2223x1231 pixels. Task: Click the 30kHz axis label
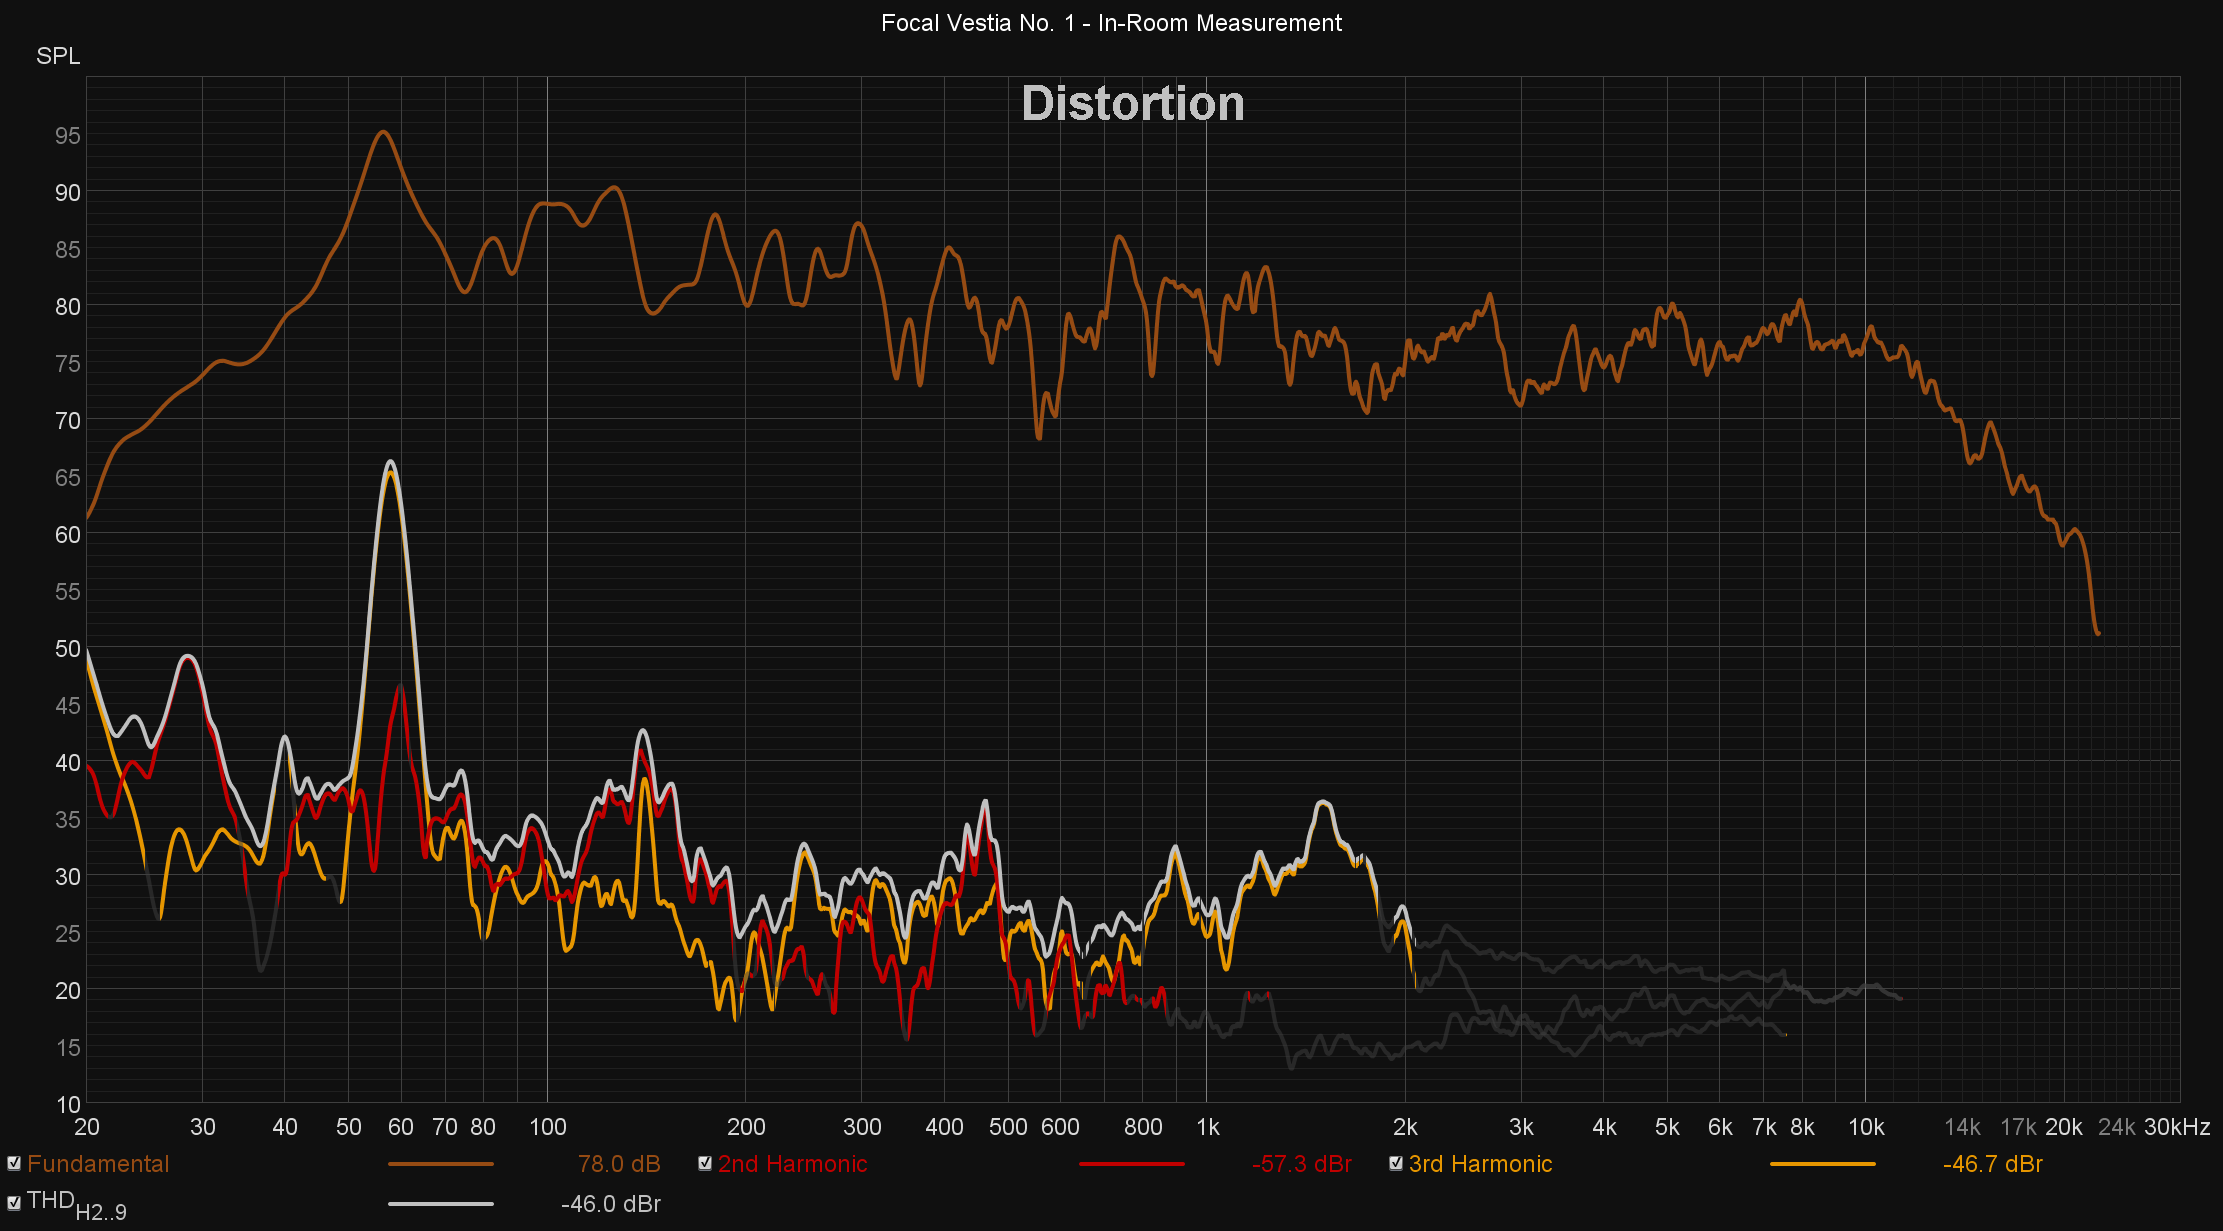coord(2177,1127)
